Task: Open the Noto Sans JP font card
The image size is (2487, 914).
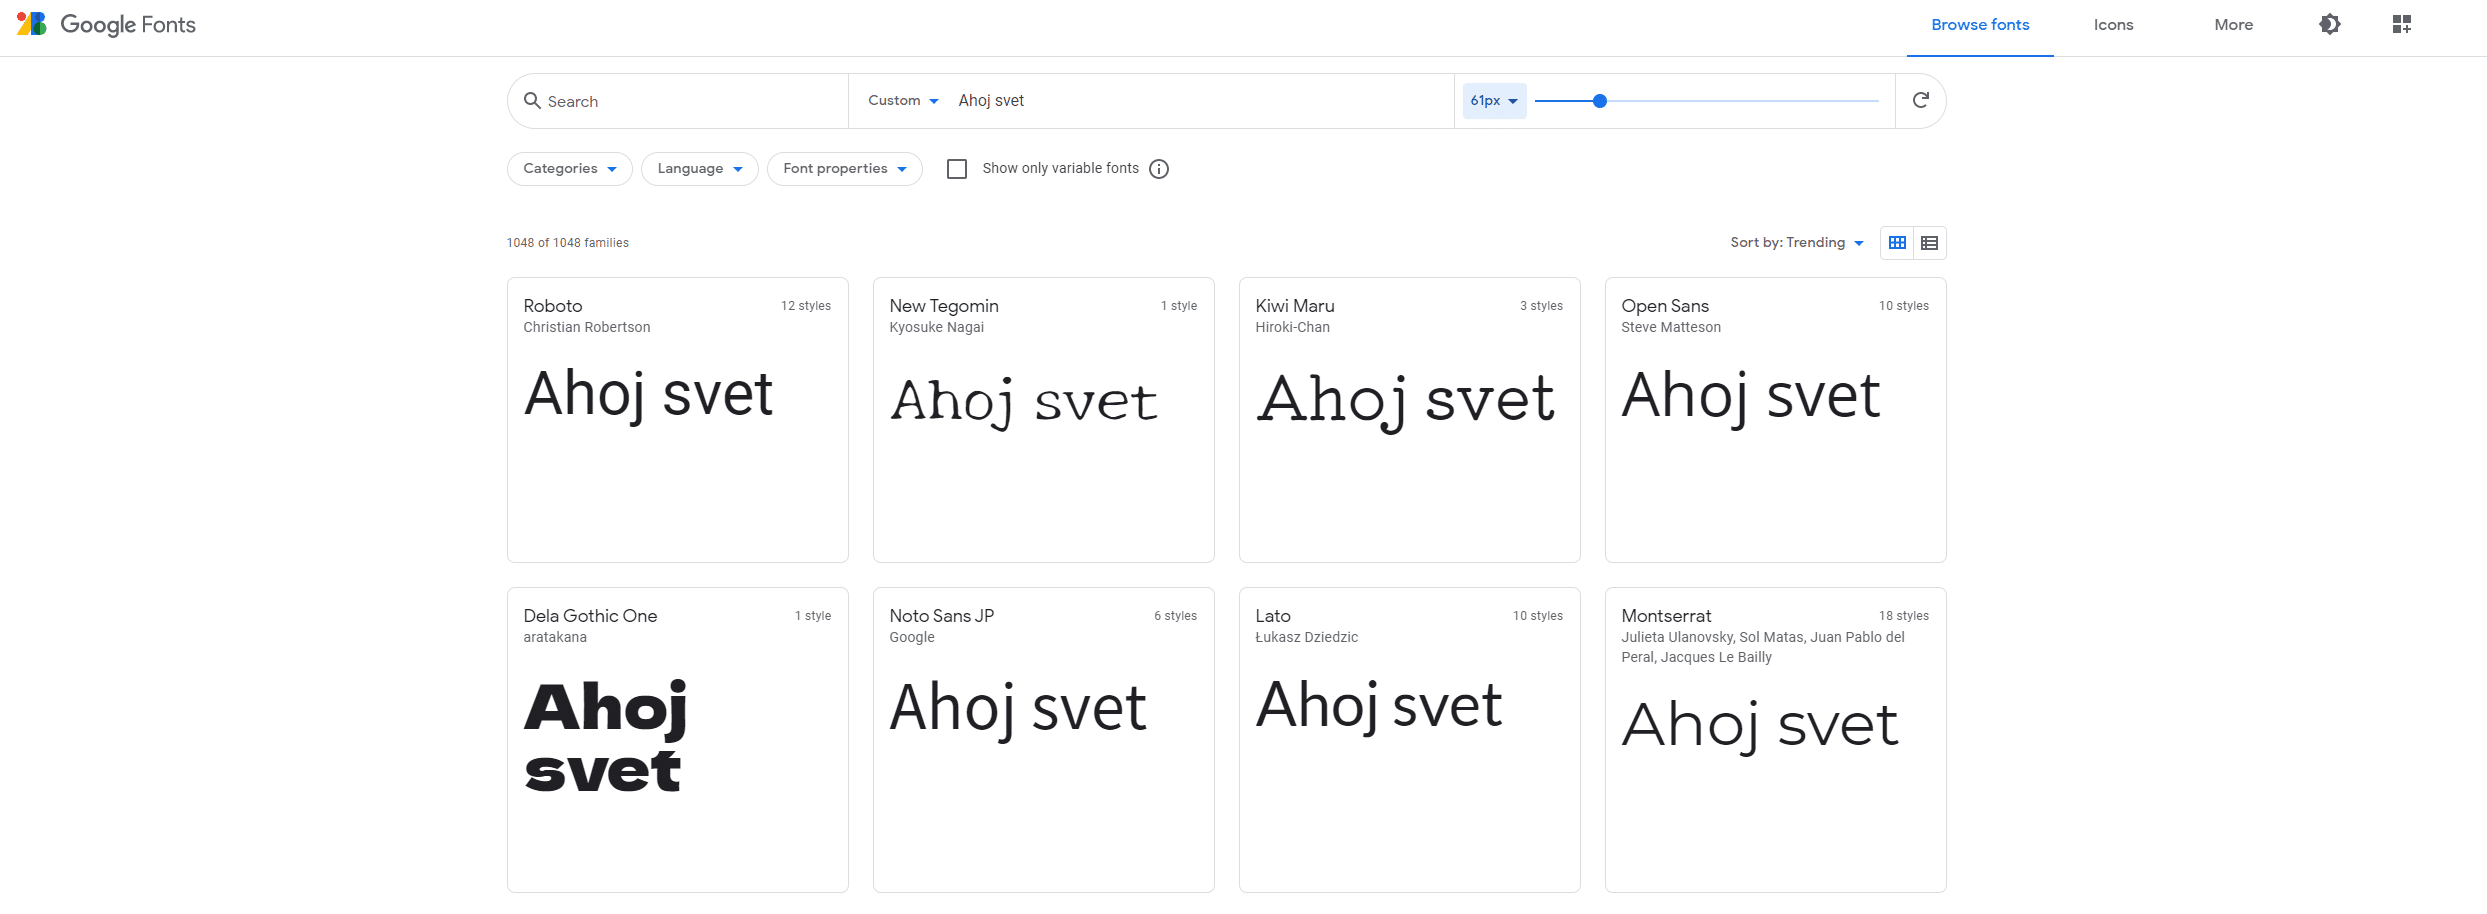Action: 1044,740
